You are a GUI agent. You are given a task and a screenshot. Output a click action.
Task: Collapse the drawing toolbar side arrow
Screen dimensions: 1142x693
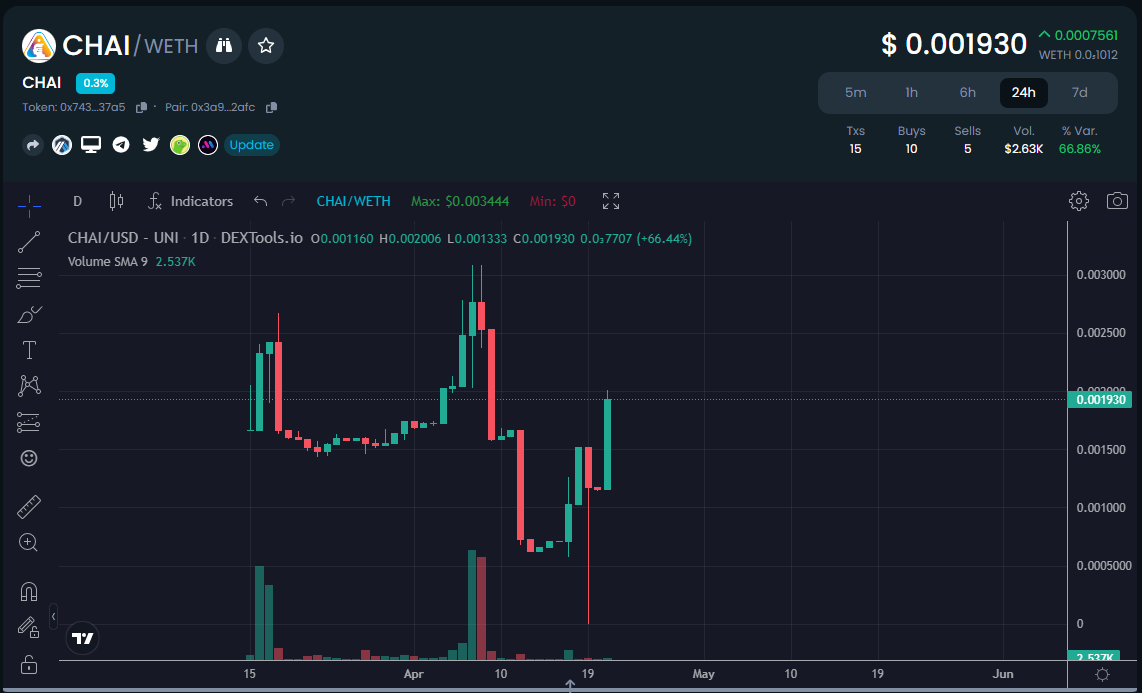pos(53,617)
